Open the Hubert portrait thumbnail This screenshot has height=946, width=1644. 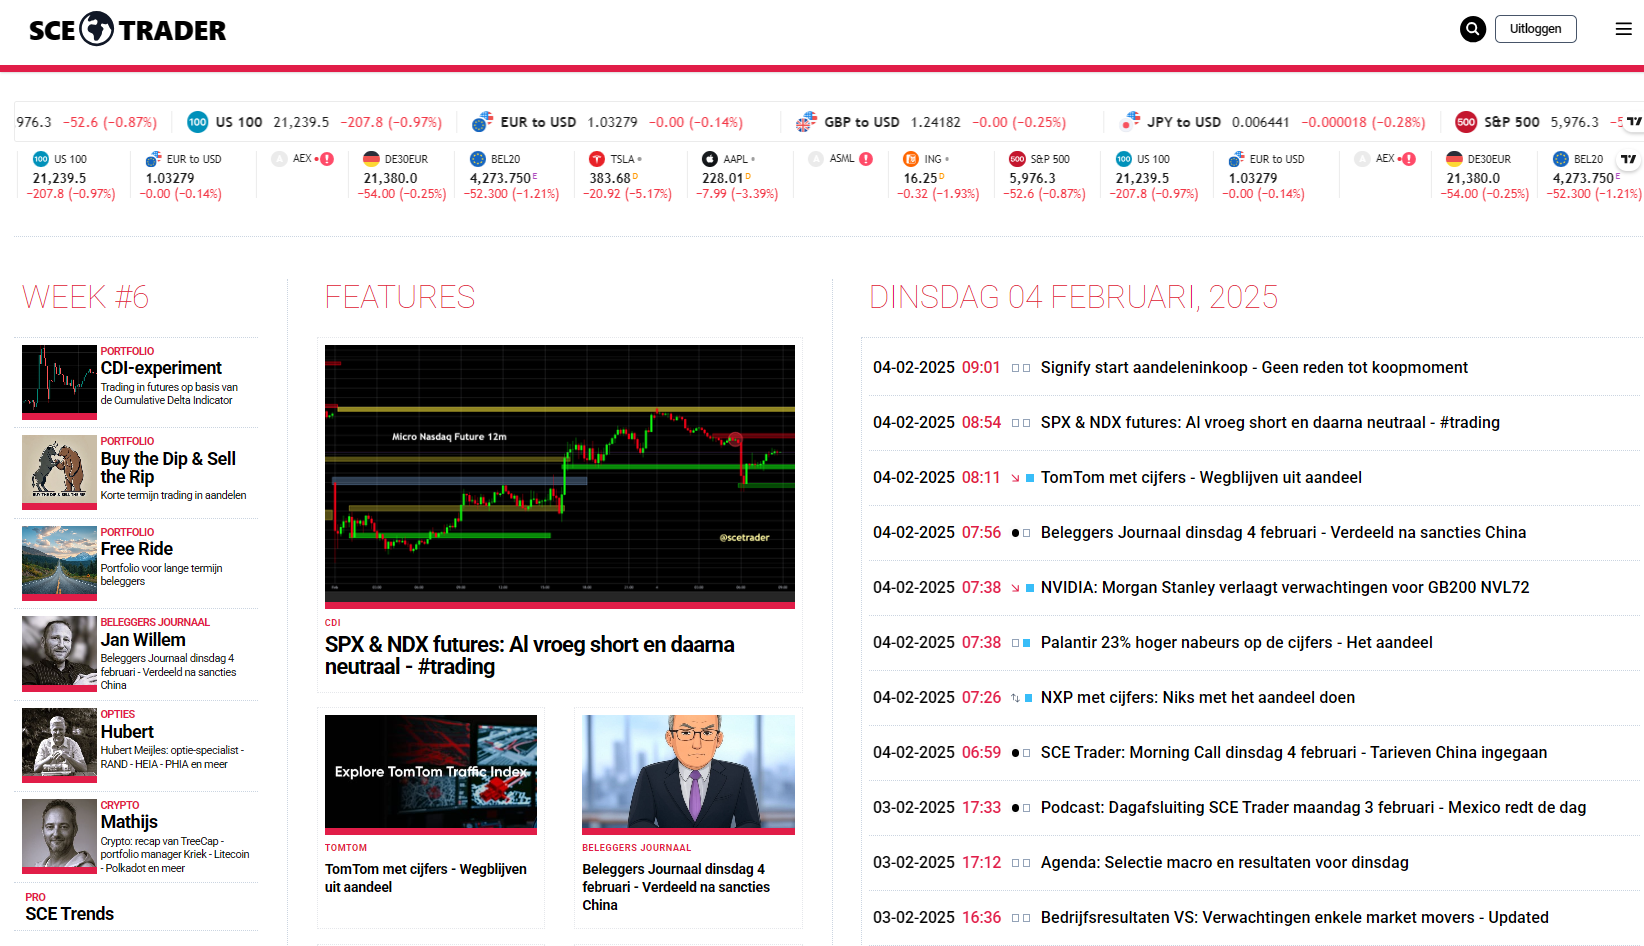click(x=60, y=745)
